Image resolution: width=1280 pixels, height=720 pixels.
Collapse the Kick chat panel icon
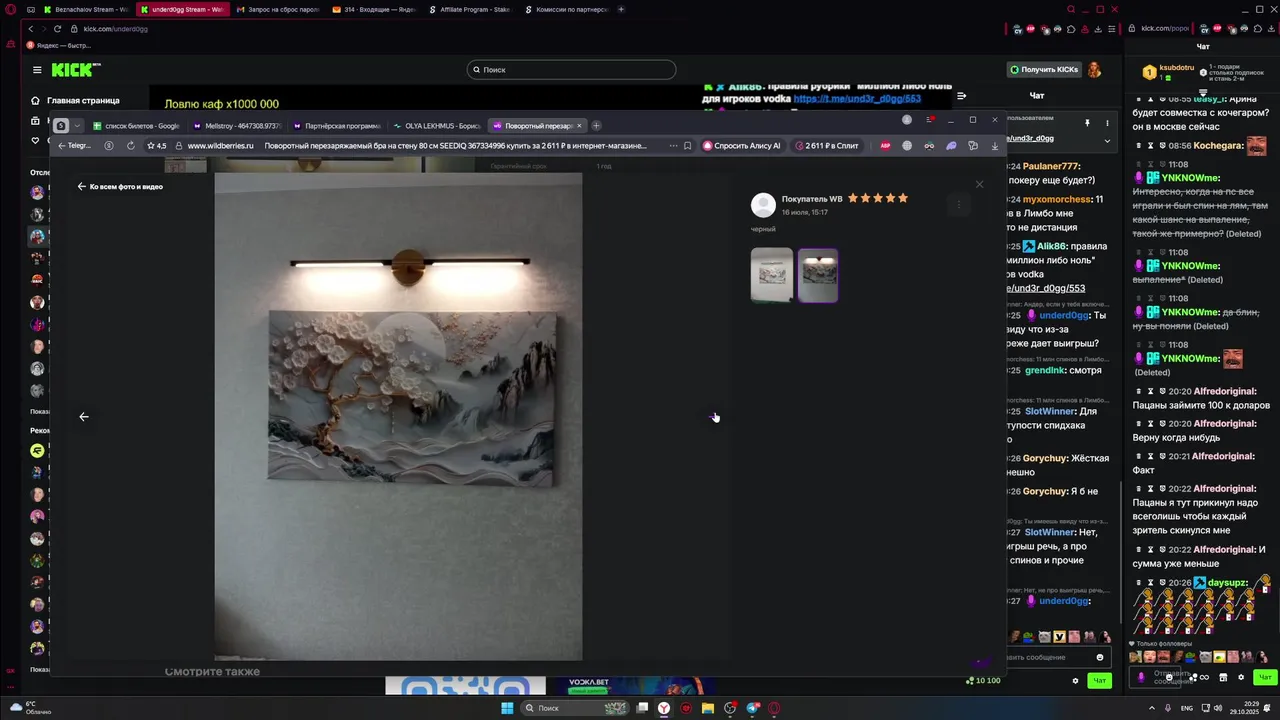pyautogui.click(x=961, y=96)
